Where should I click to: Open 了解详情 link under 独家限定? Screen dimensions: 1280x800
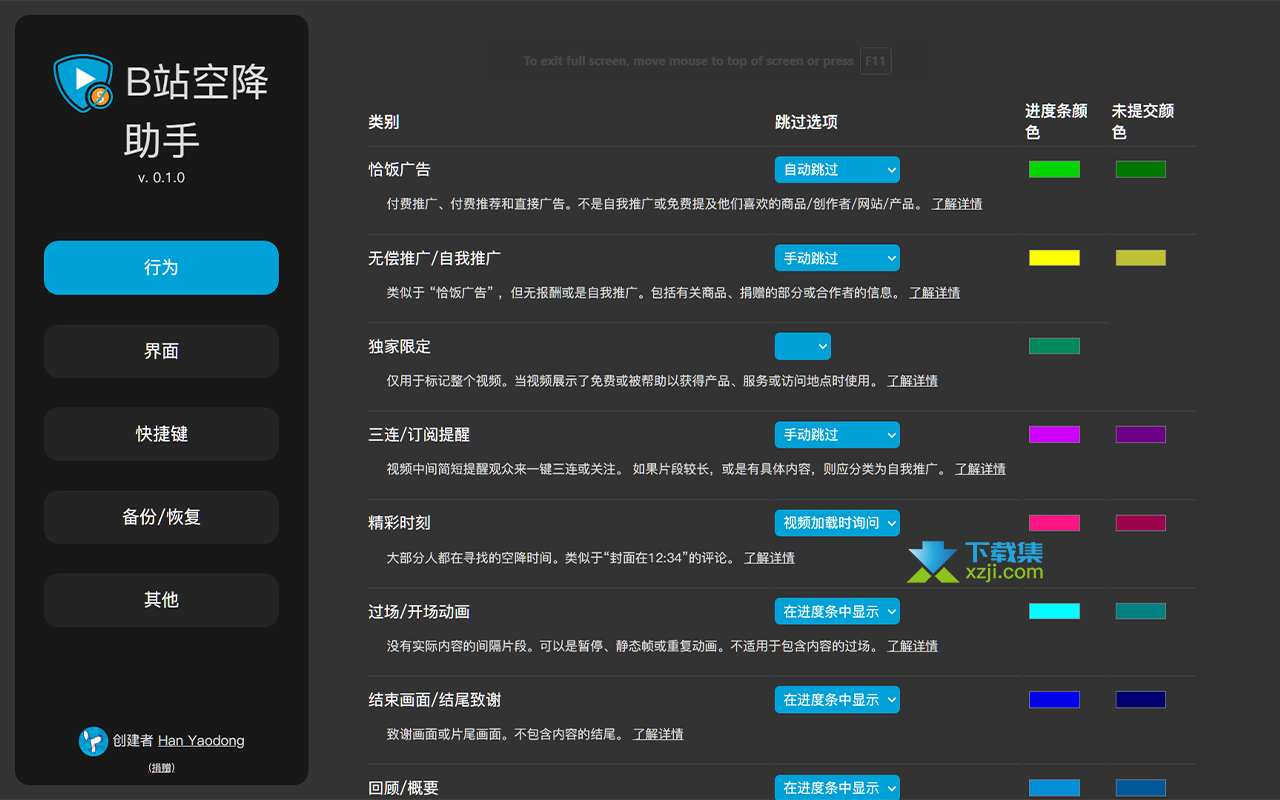[913, 381]
